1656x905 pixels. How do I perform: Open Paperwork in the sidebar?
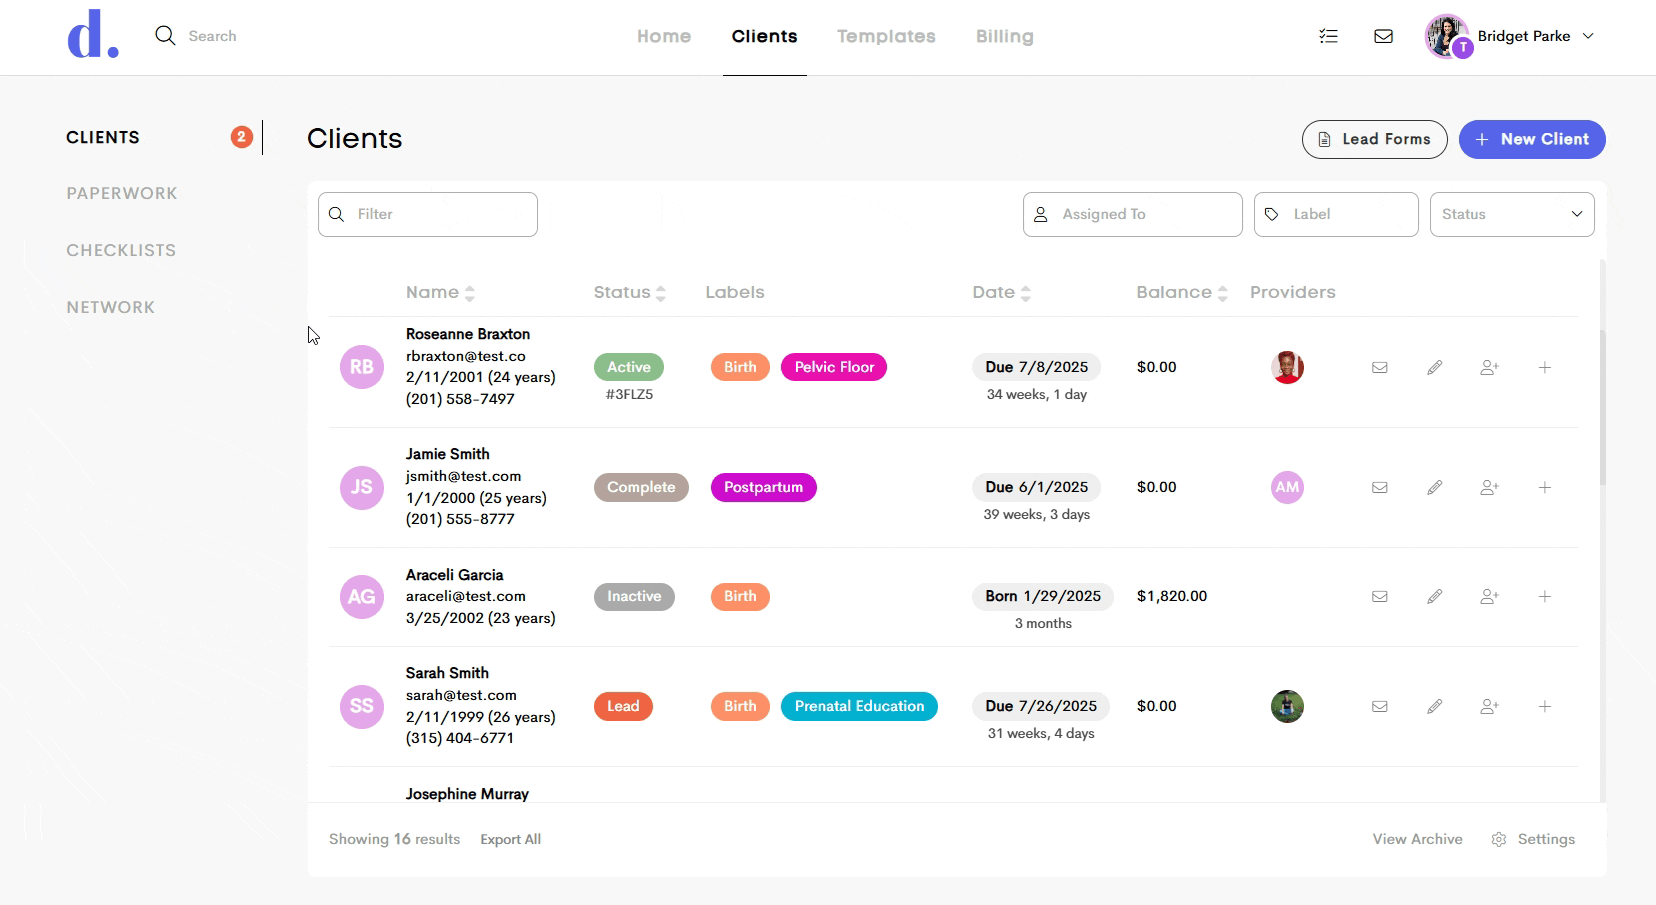[x=122, y=193]
